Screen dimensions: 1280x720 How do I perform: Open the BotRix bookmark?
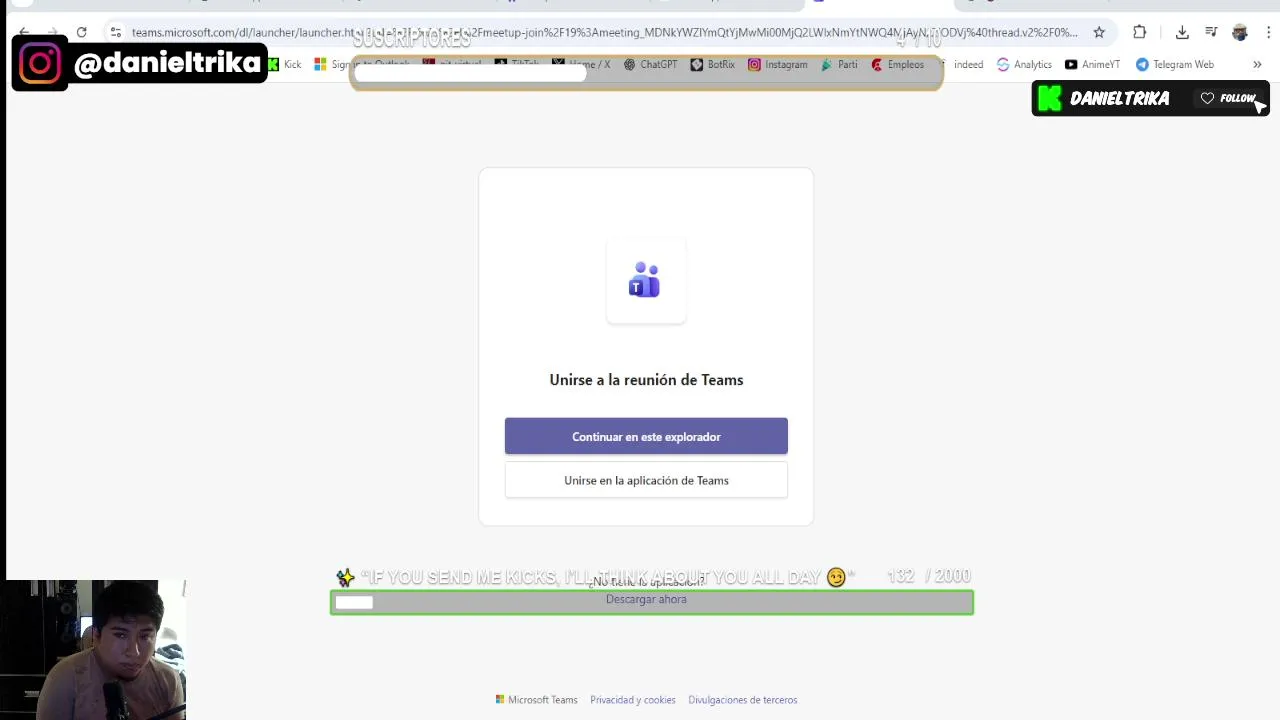point(712,64)
